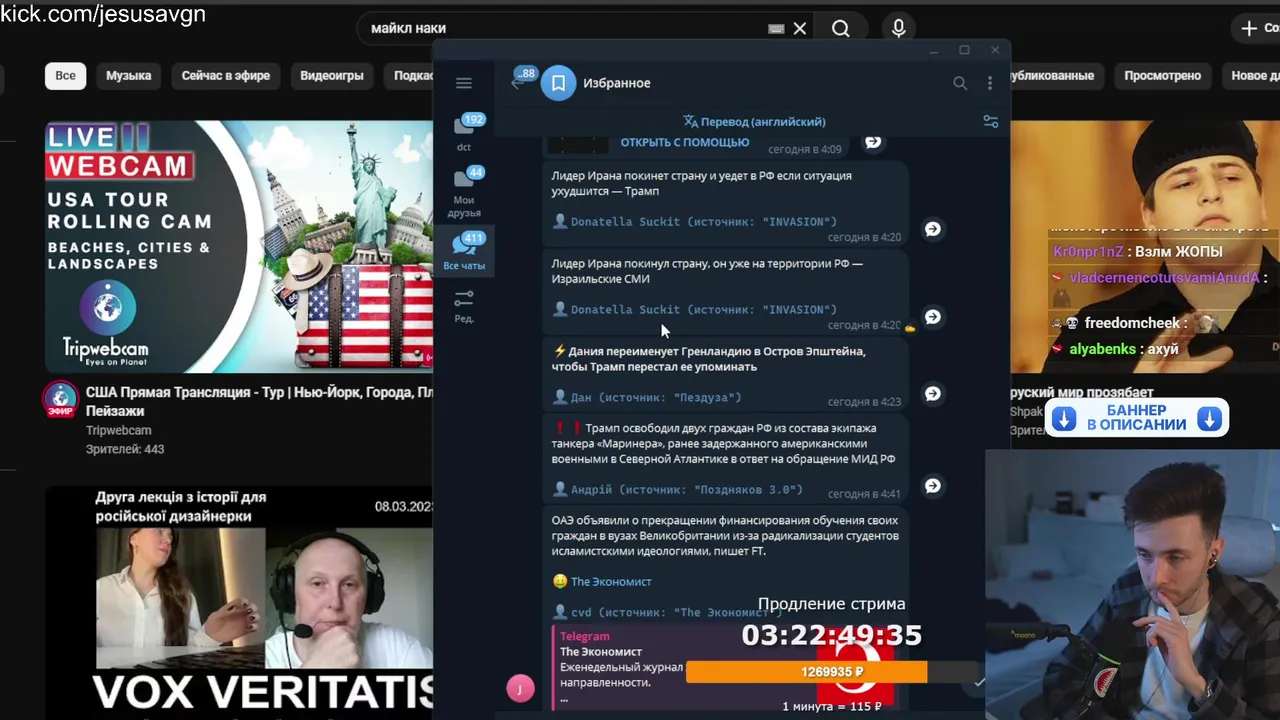Go back using the Telegram back arrow
This screenshot has height=720, width=1280.
517,83
